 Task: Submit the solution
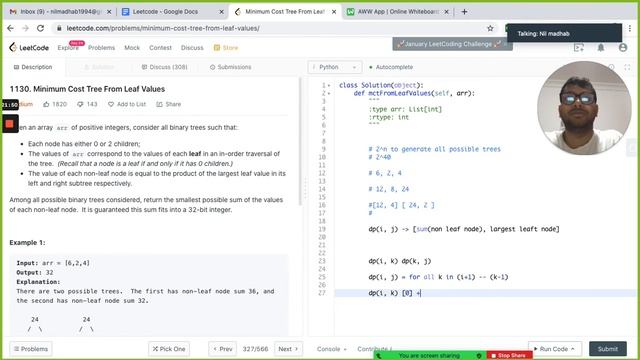(608, 349)
